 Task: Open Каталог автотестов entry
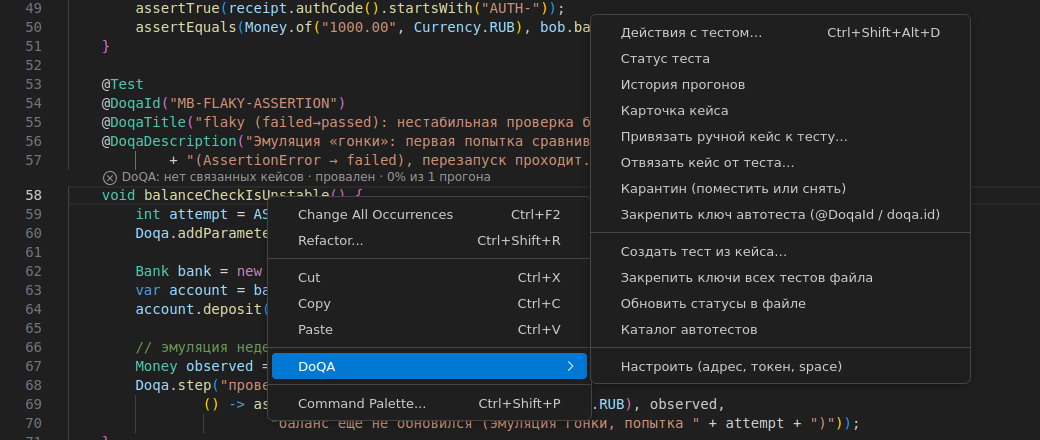click(780, 329)
